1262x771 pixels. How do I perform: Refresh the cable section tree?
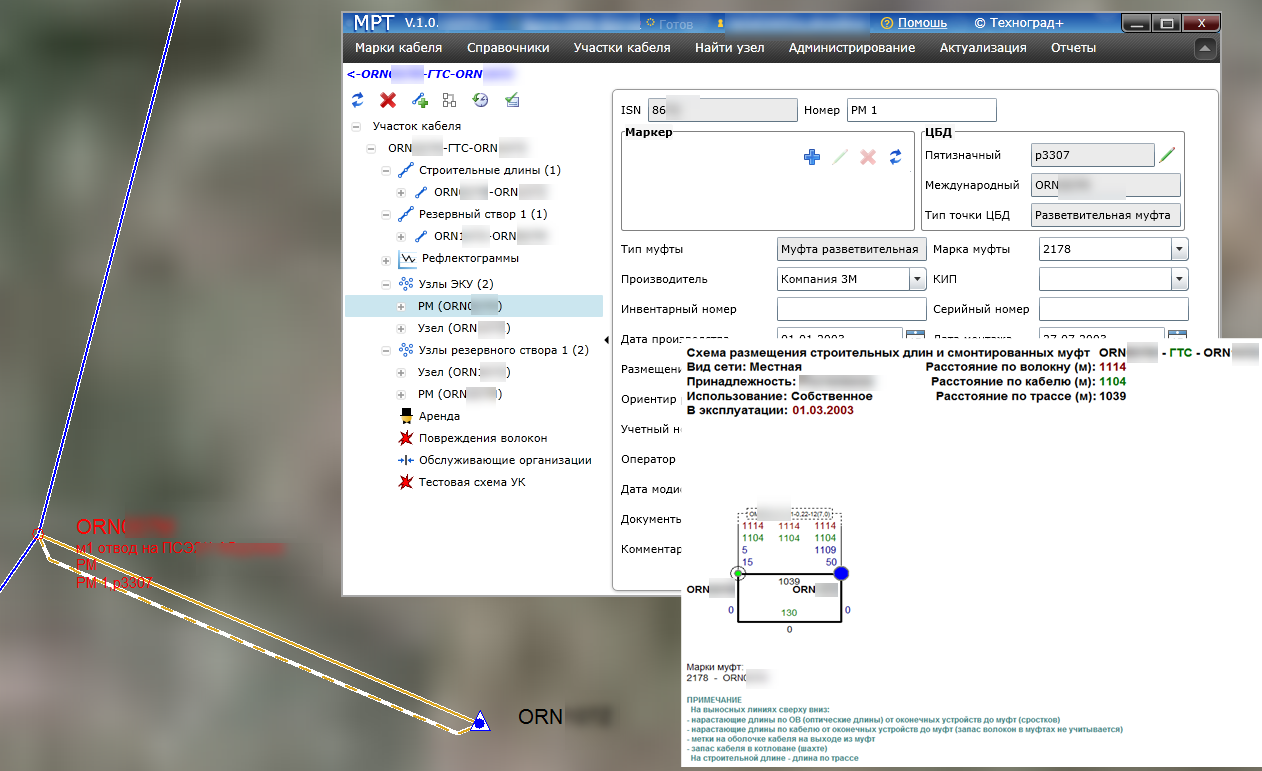click(x=357, y=100)
